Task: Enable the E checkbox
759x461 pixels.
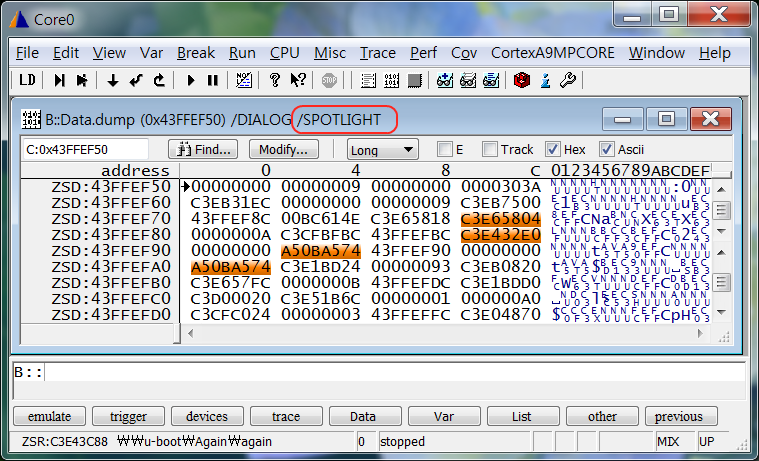Action: (x=445, y=150)
